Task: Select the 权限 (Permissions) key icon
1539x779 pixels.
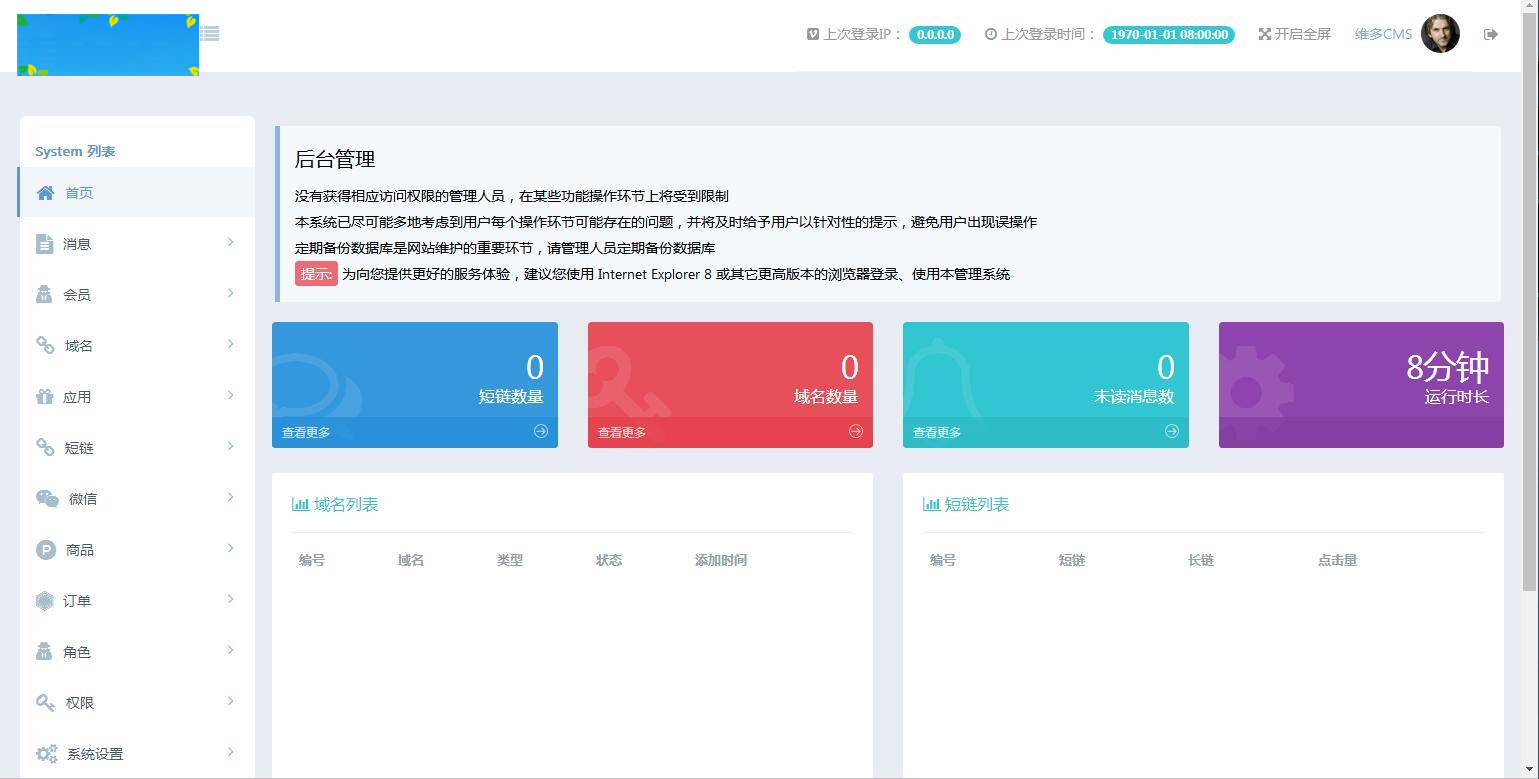Action: coord(44,702)
